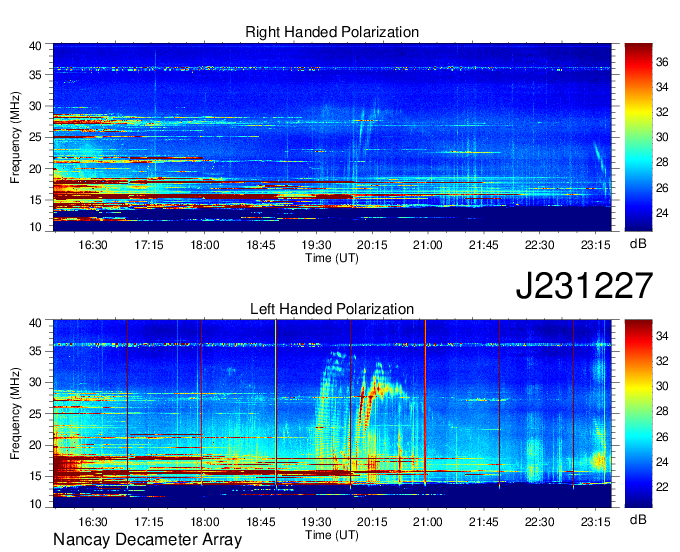680x552 pixels.
Task: Click the 'Frequency (MHz)' axis label of the Right Handed plot
Action: (15, 137)
